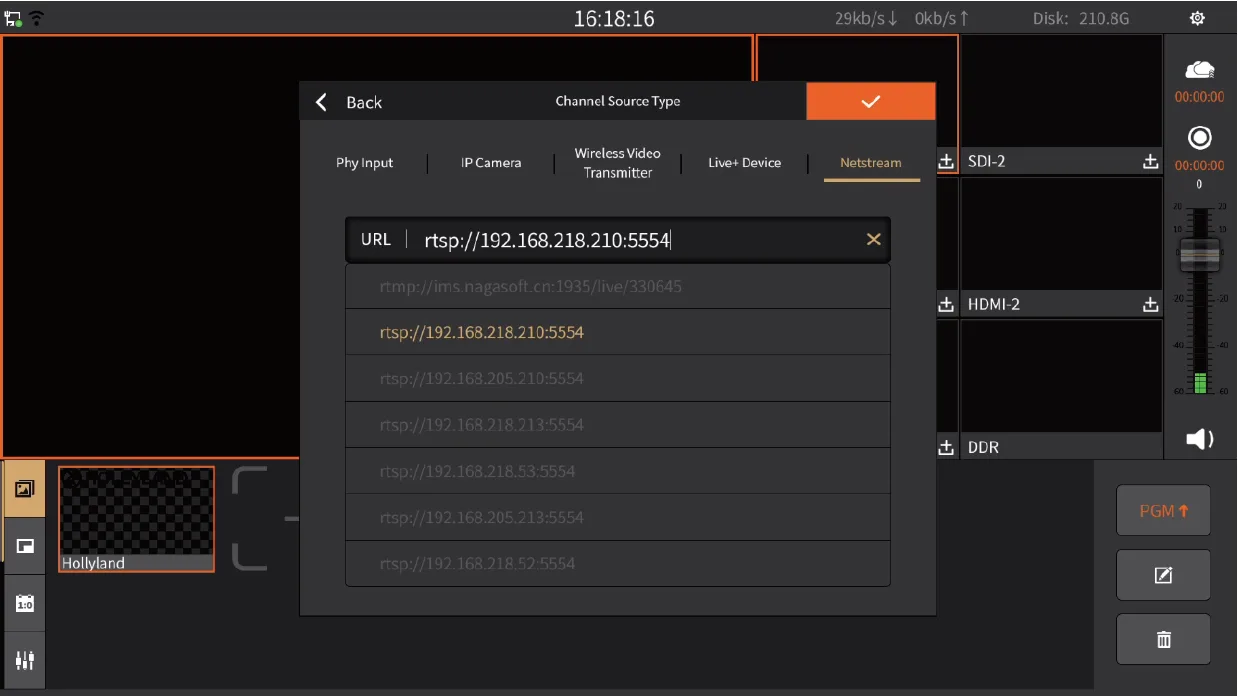Choose the rtmp://ims.nagasoft.cn stream URL
The image size is (1238, 696).
click(618, 287)
